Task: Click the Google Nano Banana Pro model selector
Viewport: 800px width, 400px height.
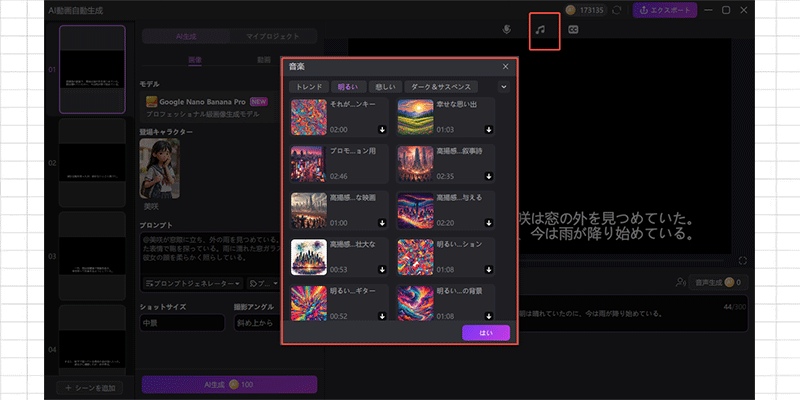Action: click(x=210, y=107)
